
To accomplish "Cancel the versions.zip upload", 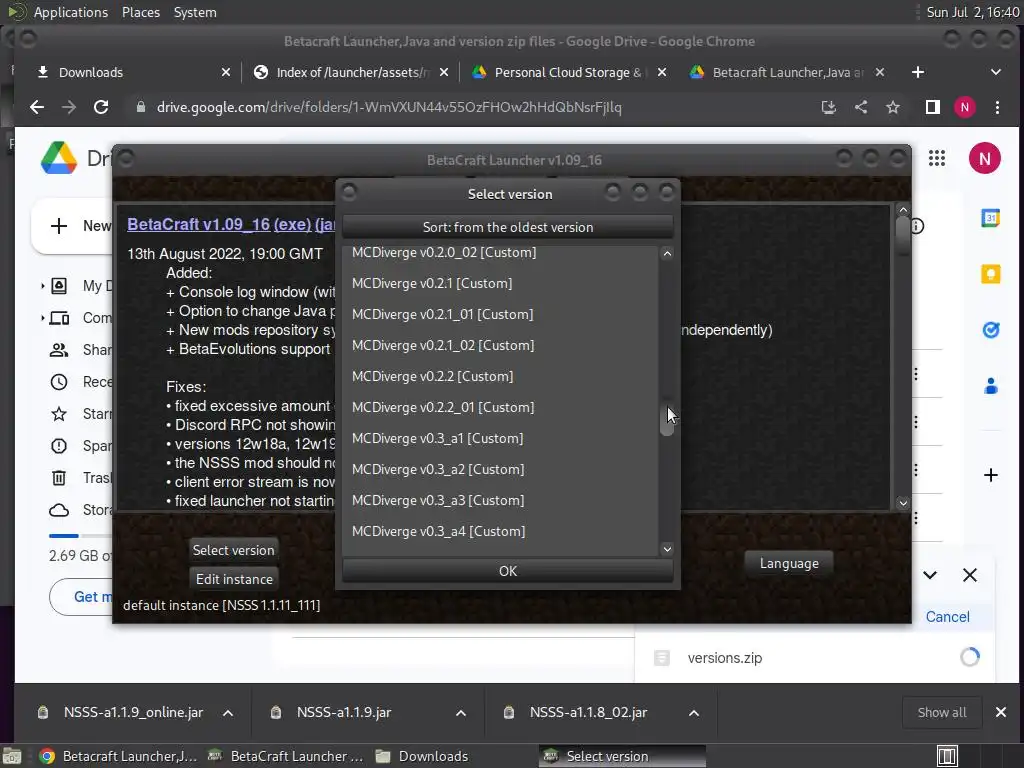I will (x=947, y=616).
